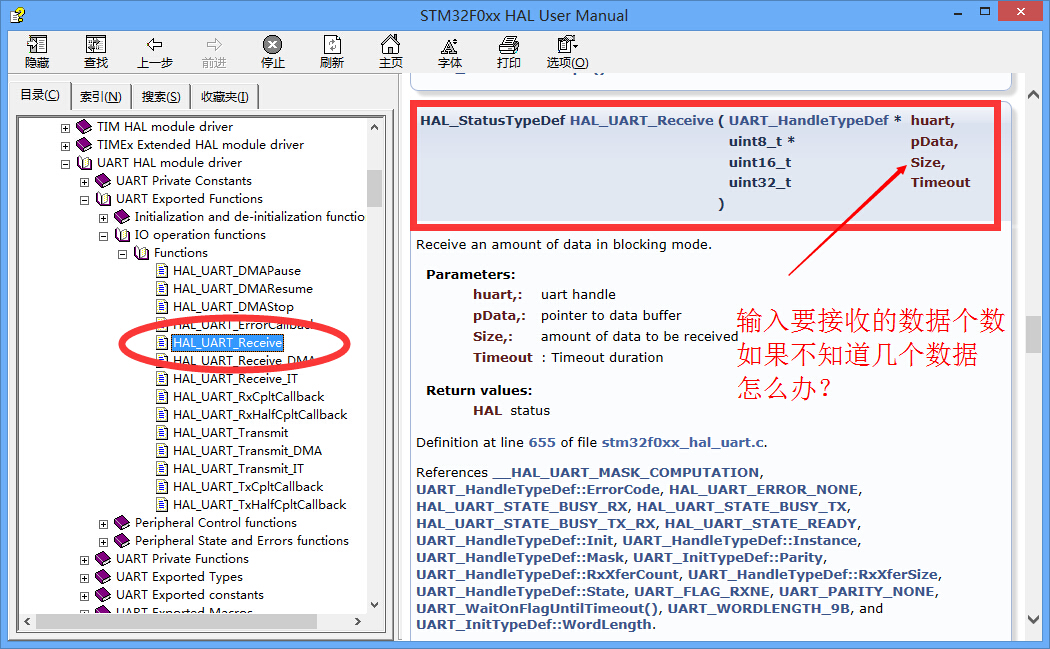Click the 隐藏 (Hide) toolbar icon

[x=37, y=45]
